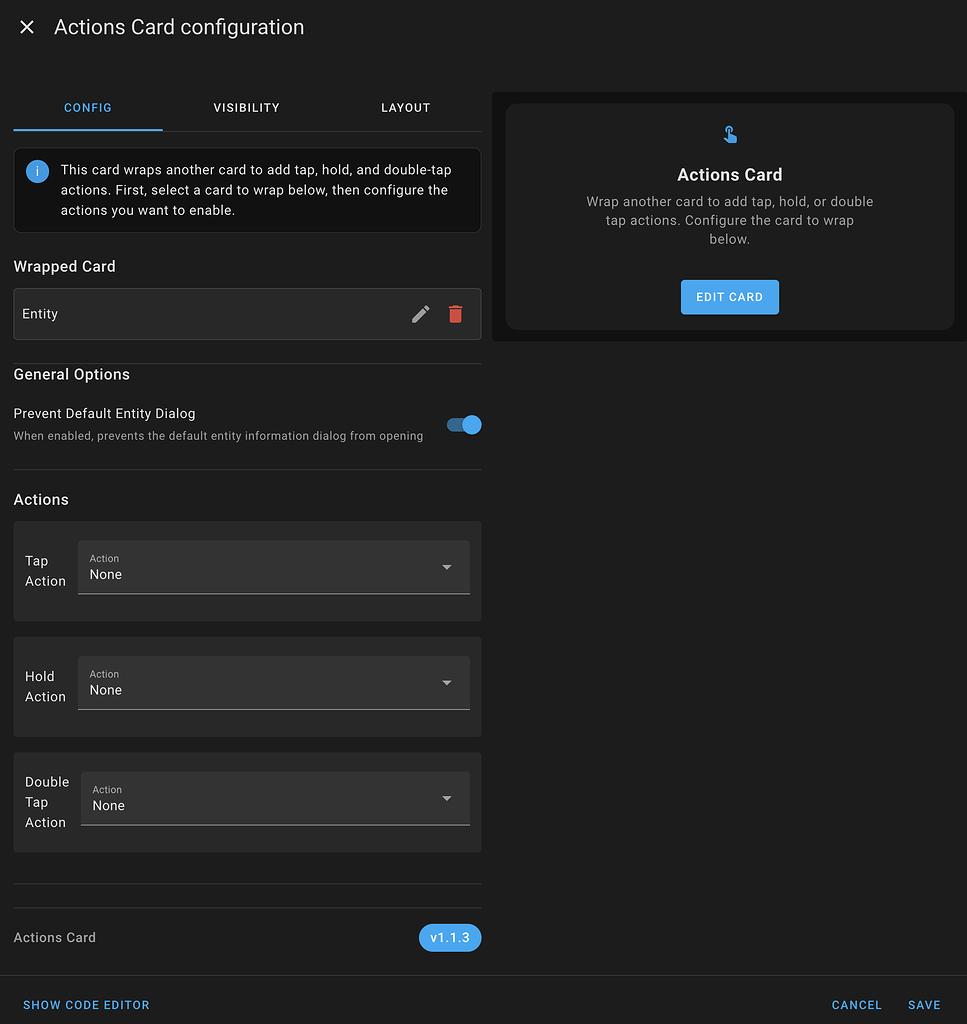Close the Actions Card configuration dialog
The height and width of the screenshot is (1024, 967).
coord(26,27)
